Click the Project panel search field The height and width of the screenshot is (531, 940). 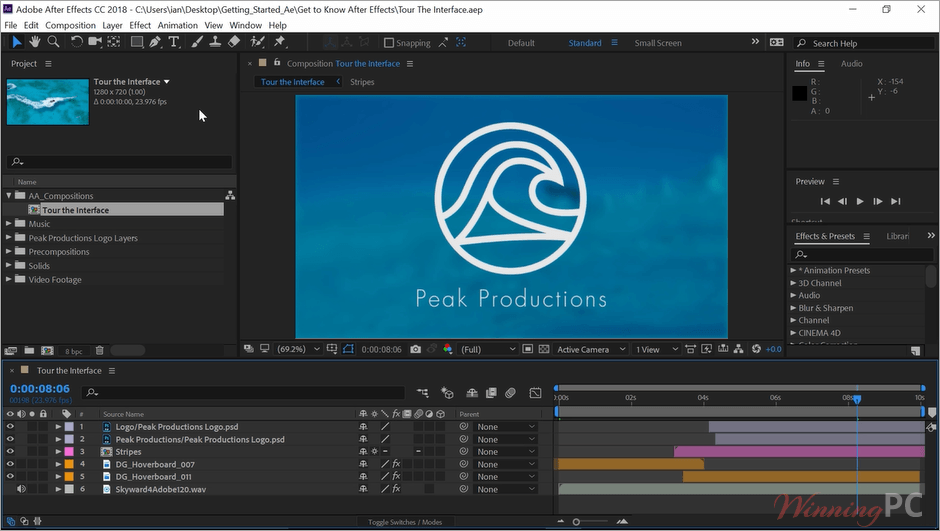tap(120, 162)
